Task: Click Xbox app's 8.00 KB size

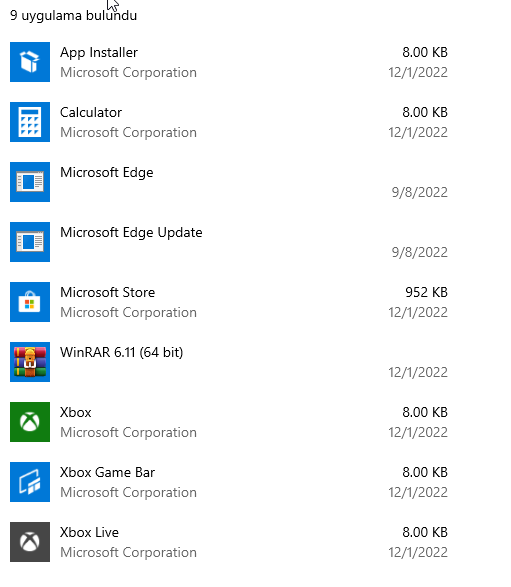Action: (x=425, y=412)
